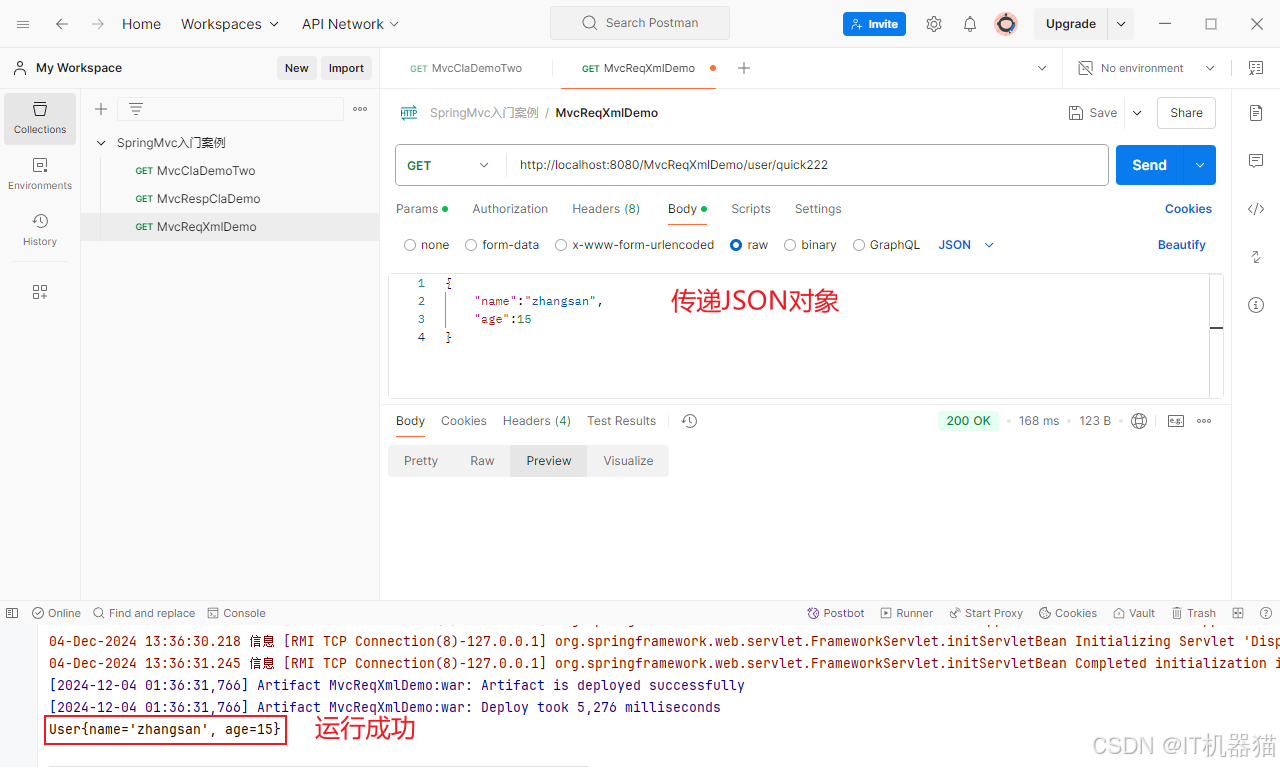Screen dimensions: 1280x767
Task: Collapse the SpringMvc入门案例 collection
Action: point(101,143)
